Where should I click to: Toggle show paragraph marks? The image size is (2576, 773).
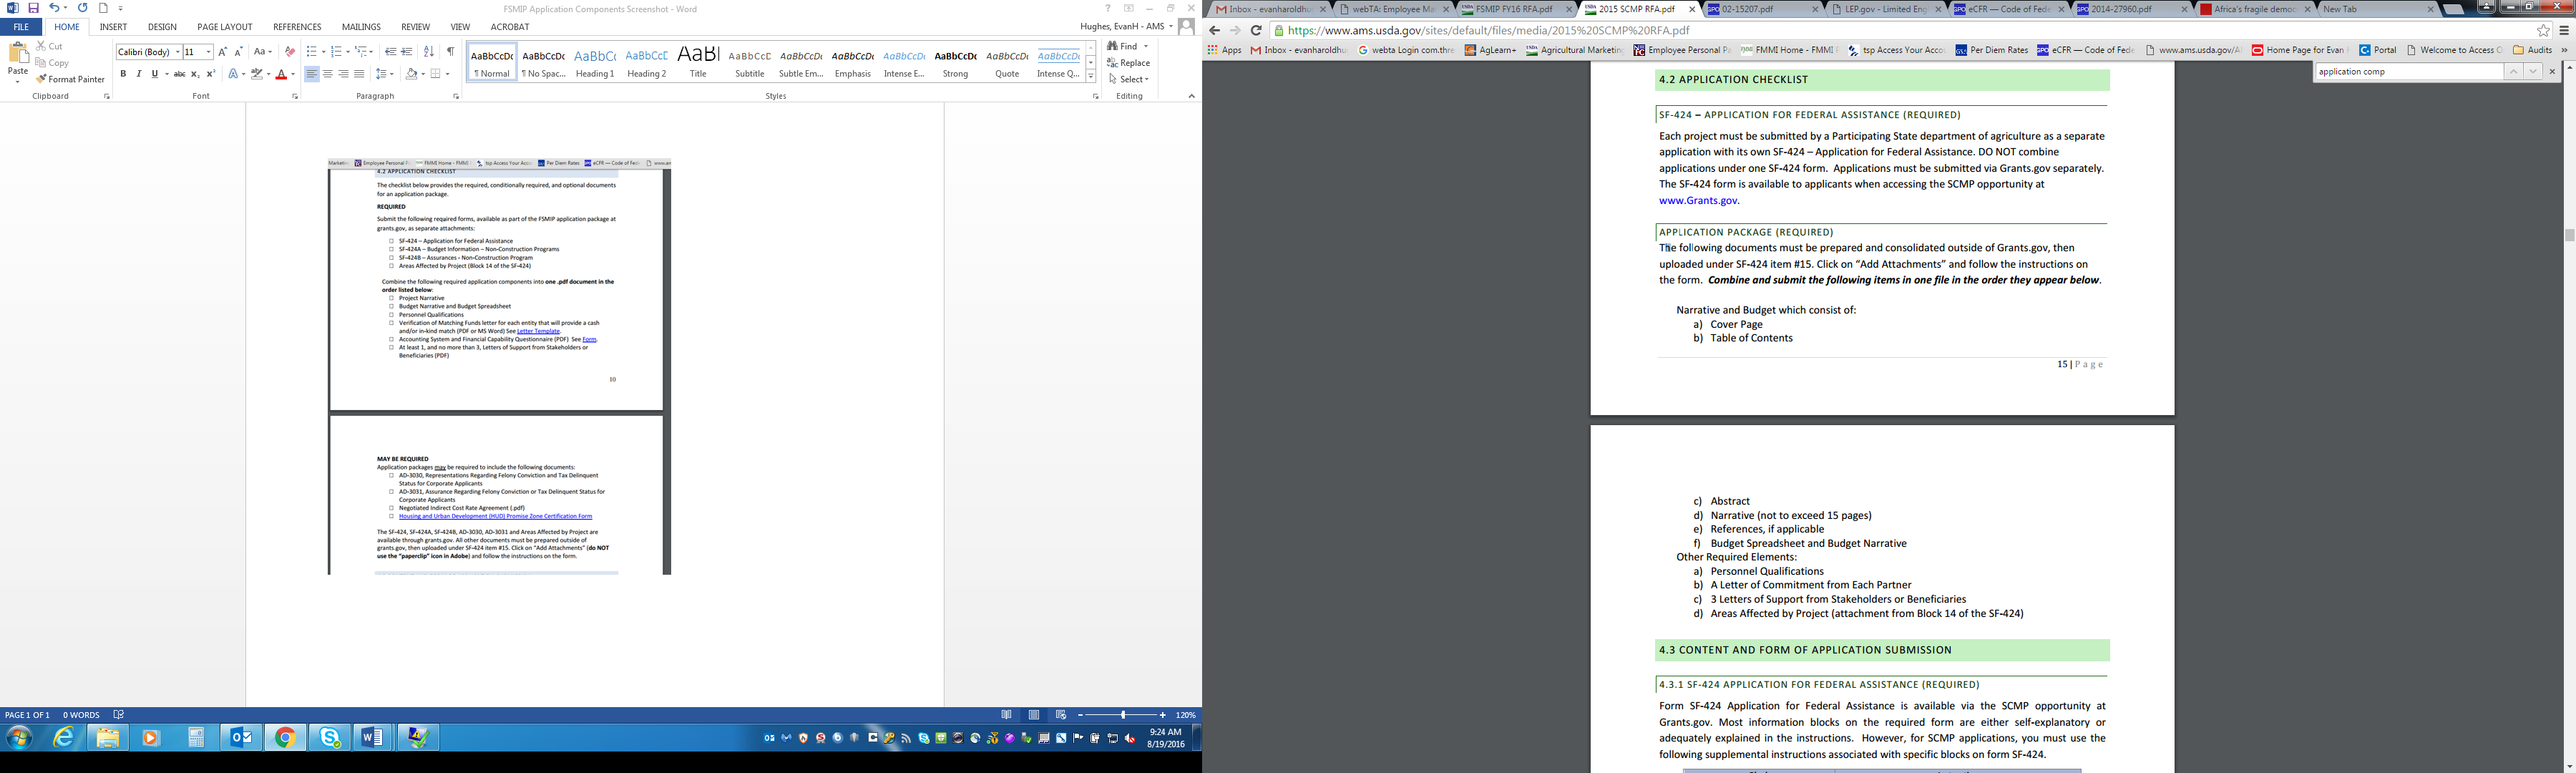pos(450,52)
